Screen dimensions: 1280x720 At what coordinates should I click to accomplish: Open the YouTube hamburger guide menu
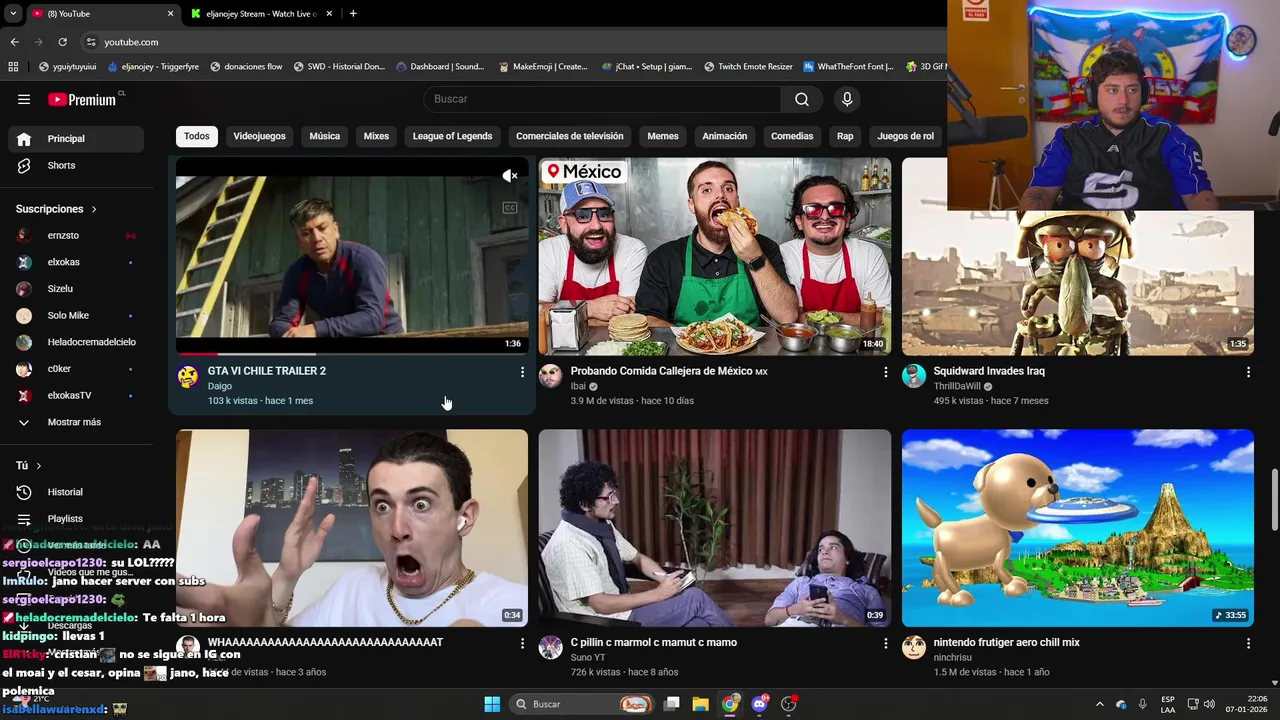(x=24, y=99)
